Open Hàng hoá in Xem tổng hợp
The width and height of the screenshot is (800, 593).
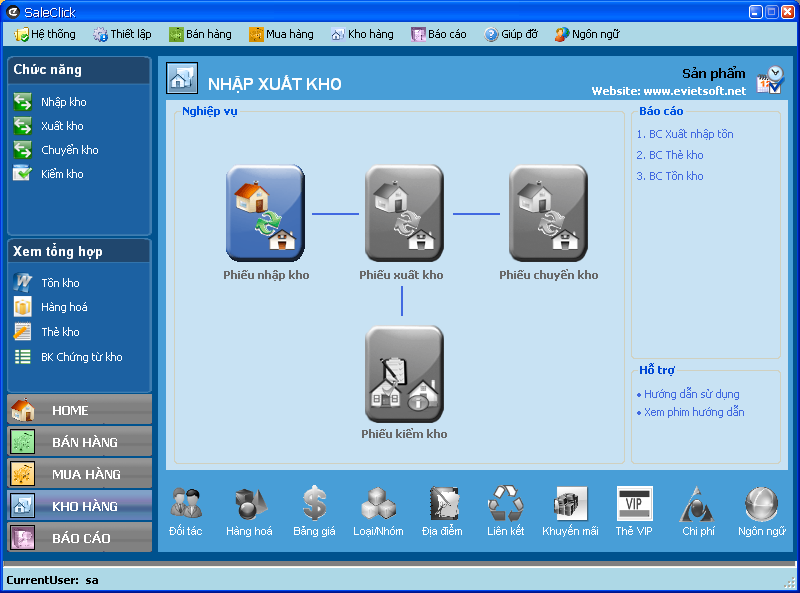[x=51, y=307]
